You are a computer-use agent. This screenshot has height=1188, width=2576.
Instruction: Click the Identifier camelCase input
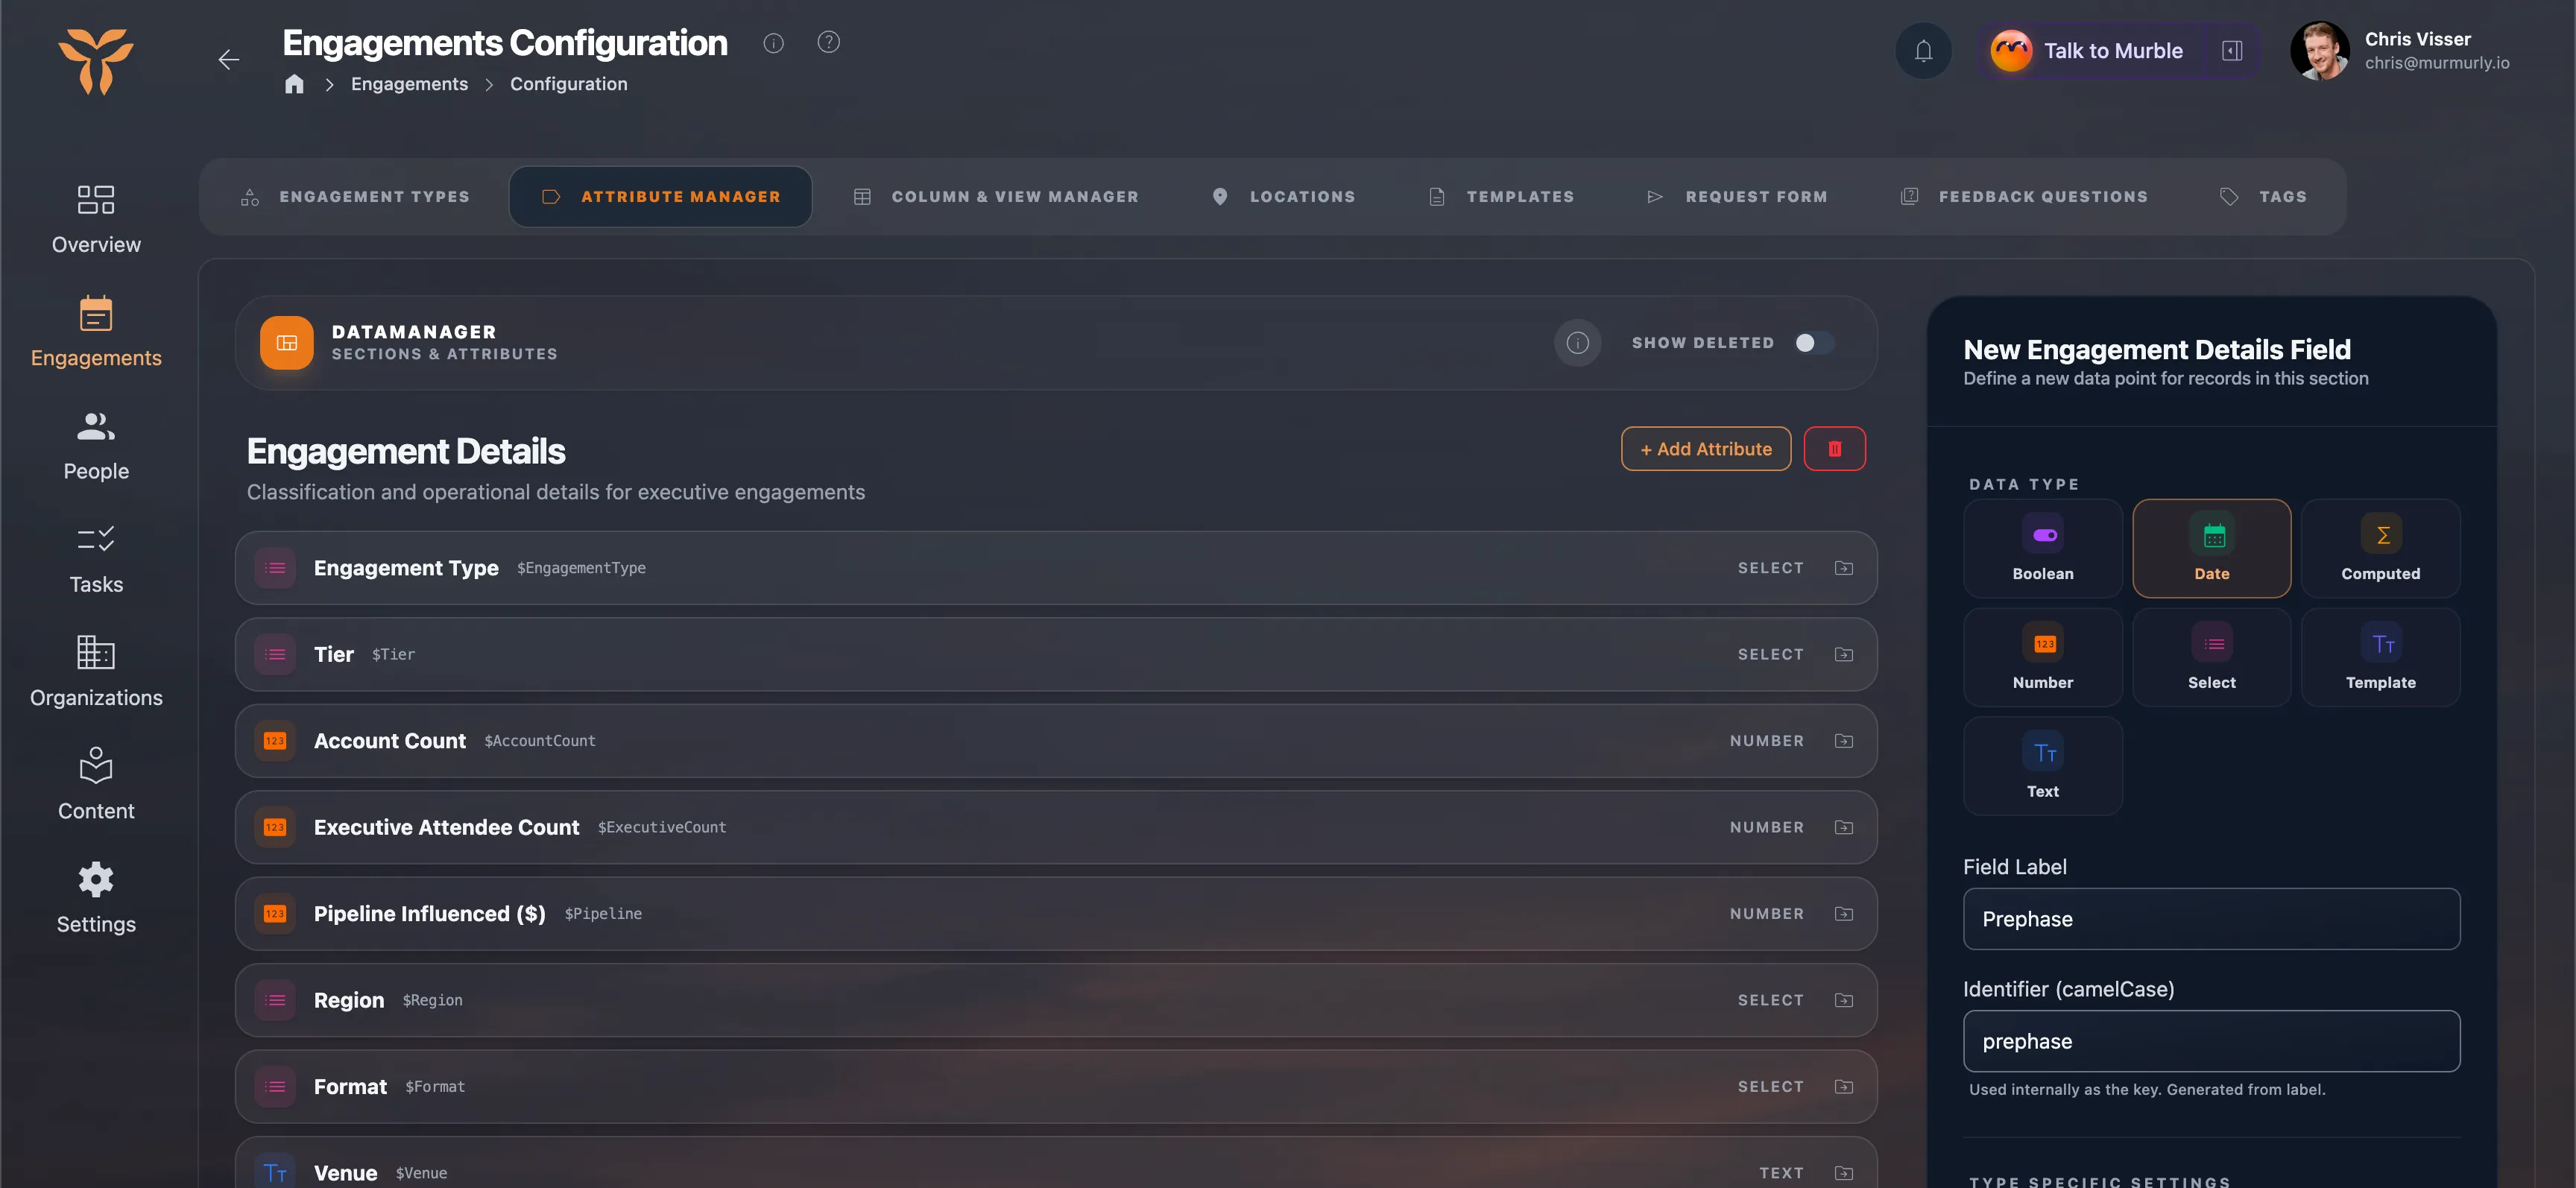coord(2212,1041)
